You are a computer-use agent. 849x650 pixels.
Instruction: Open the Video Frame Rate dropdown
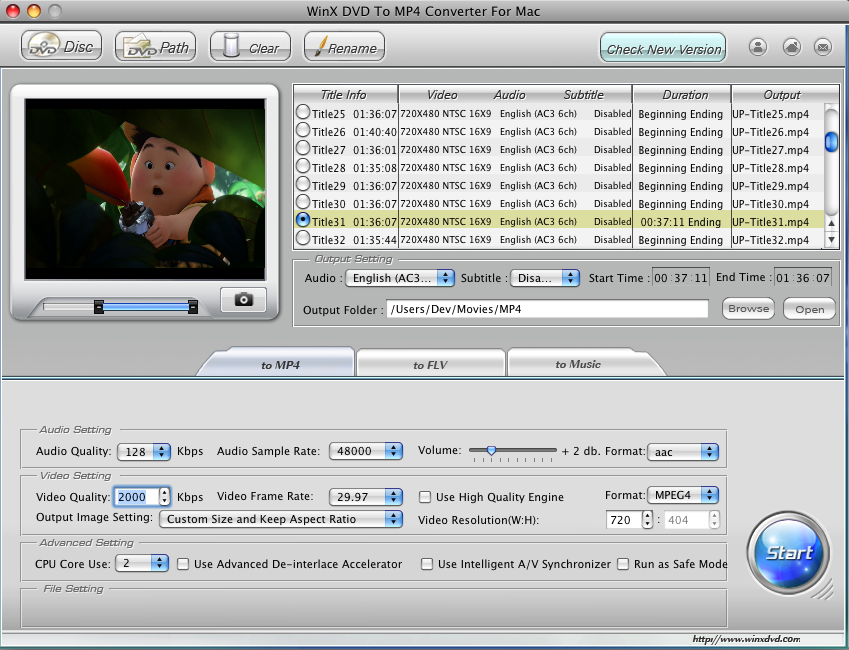pyautogui.click(x=366, y=496)
